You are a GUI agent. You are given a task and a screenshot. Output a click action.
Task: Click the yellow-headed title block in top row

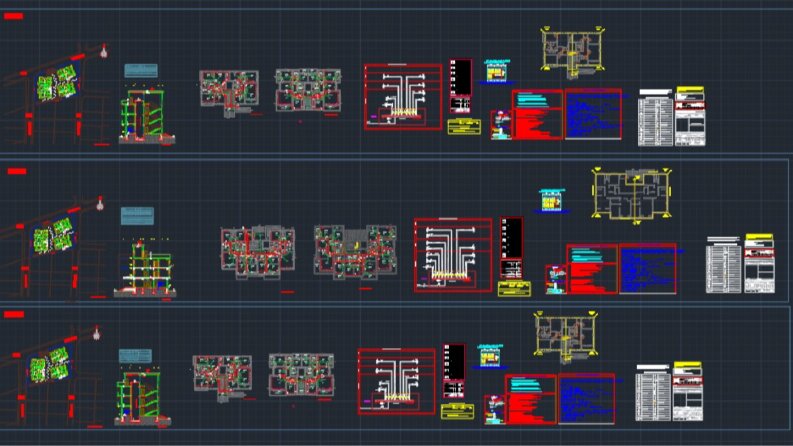click(x=690, y=116)
